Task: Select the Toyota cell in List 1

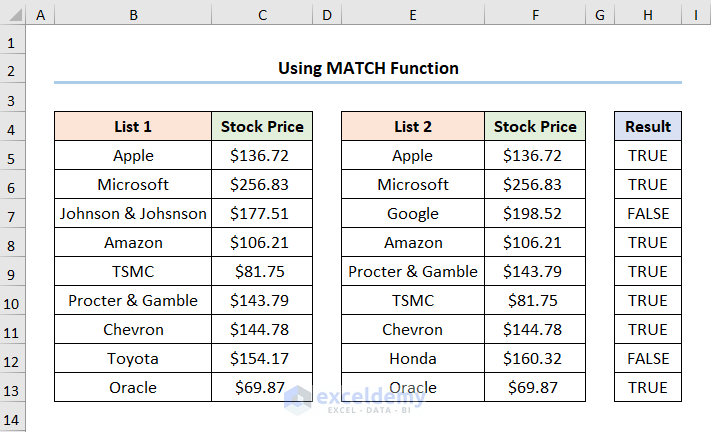Action: pyautogui.click(x=133, y=359)
